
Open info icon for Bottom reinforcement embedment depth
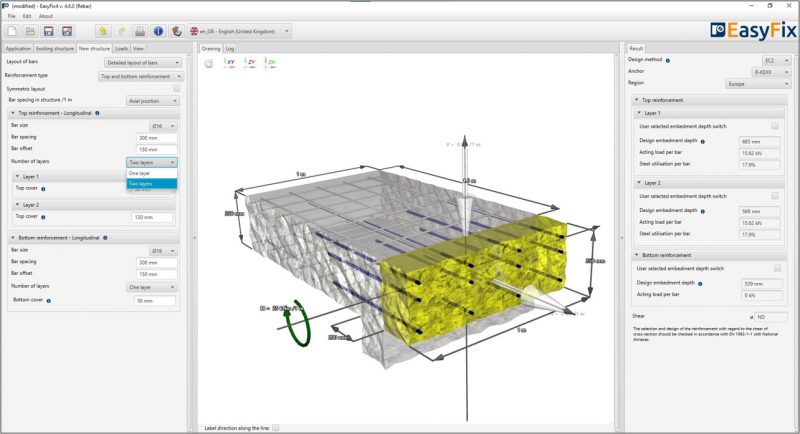coord(700,284)
